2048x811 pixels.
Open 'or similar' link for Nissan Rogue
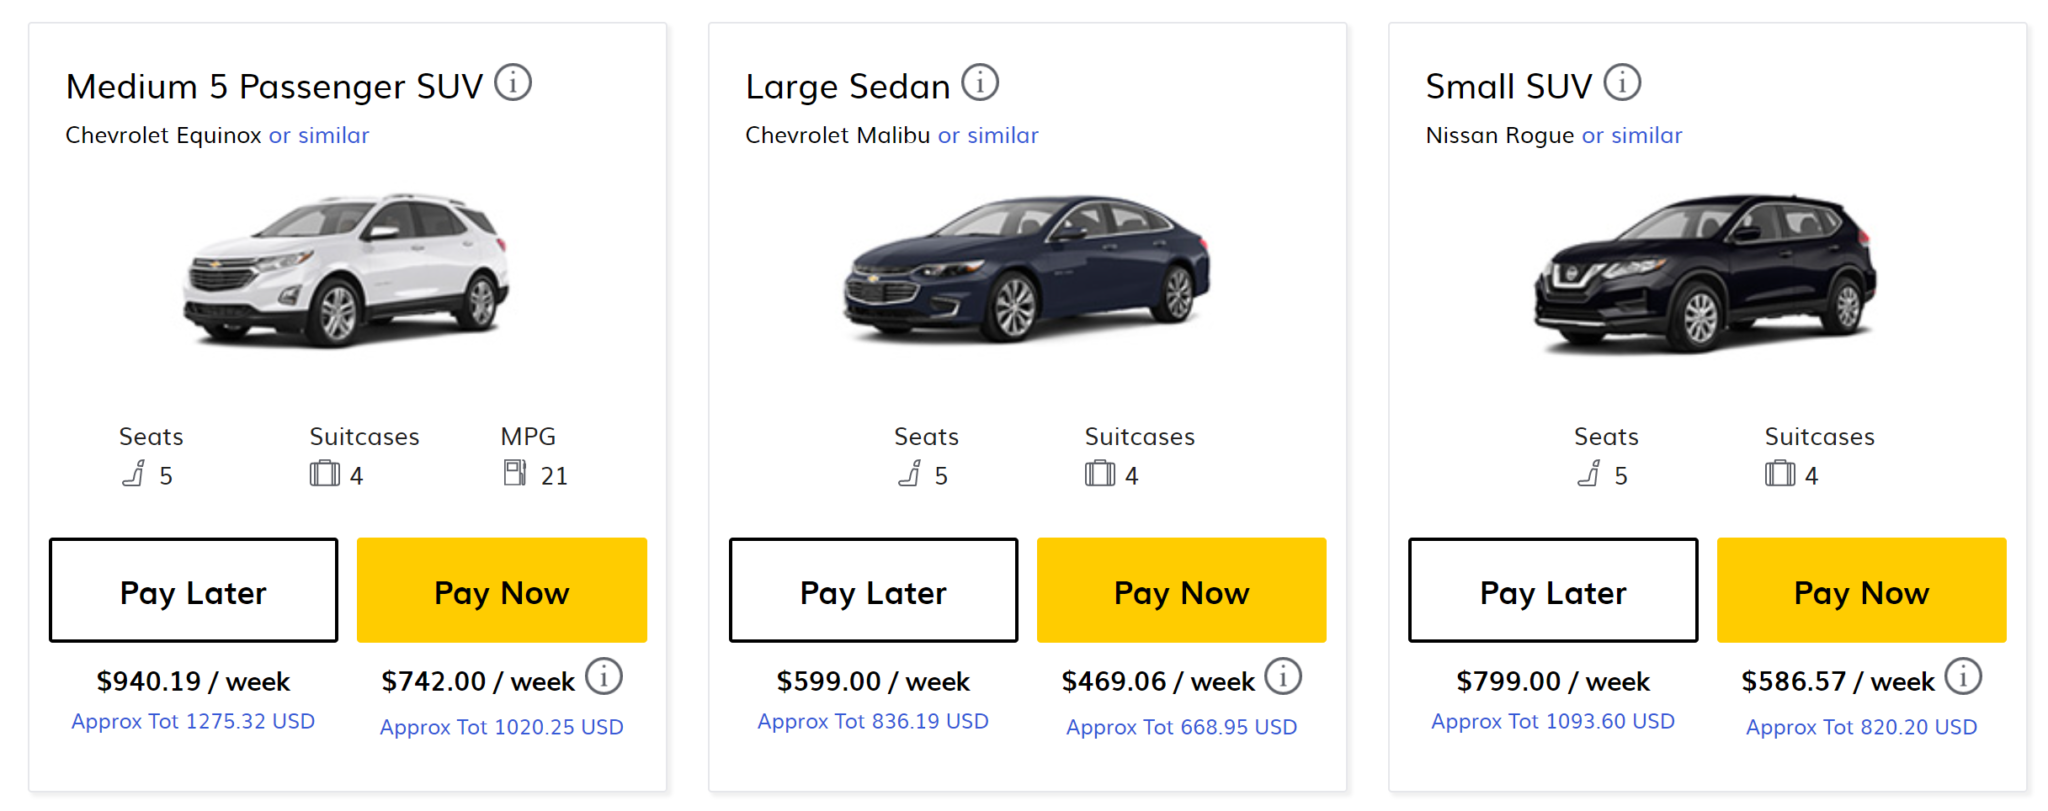click(x=1631, y=135)
